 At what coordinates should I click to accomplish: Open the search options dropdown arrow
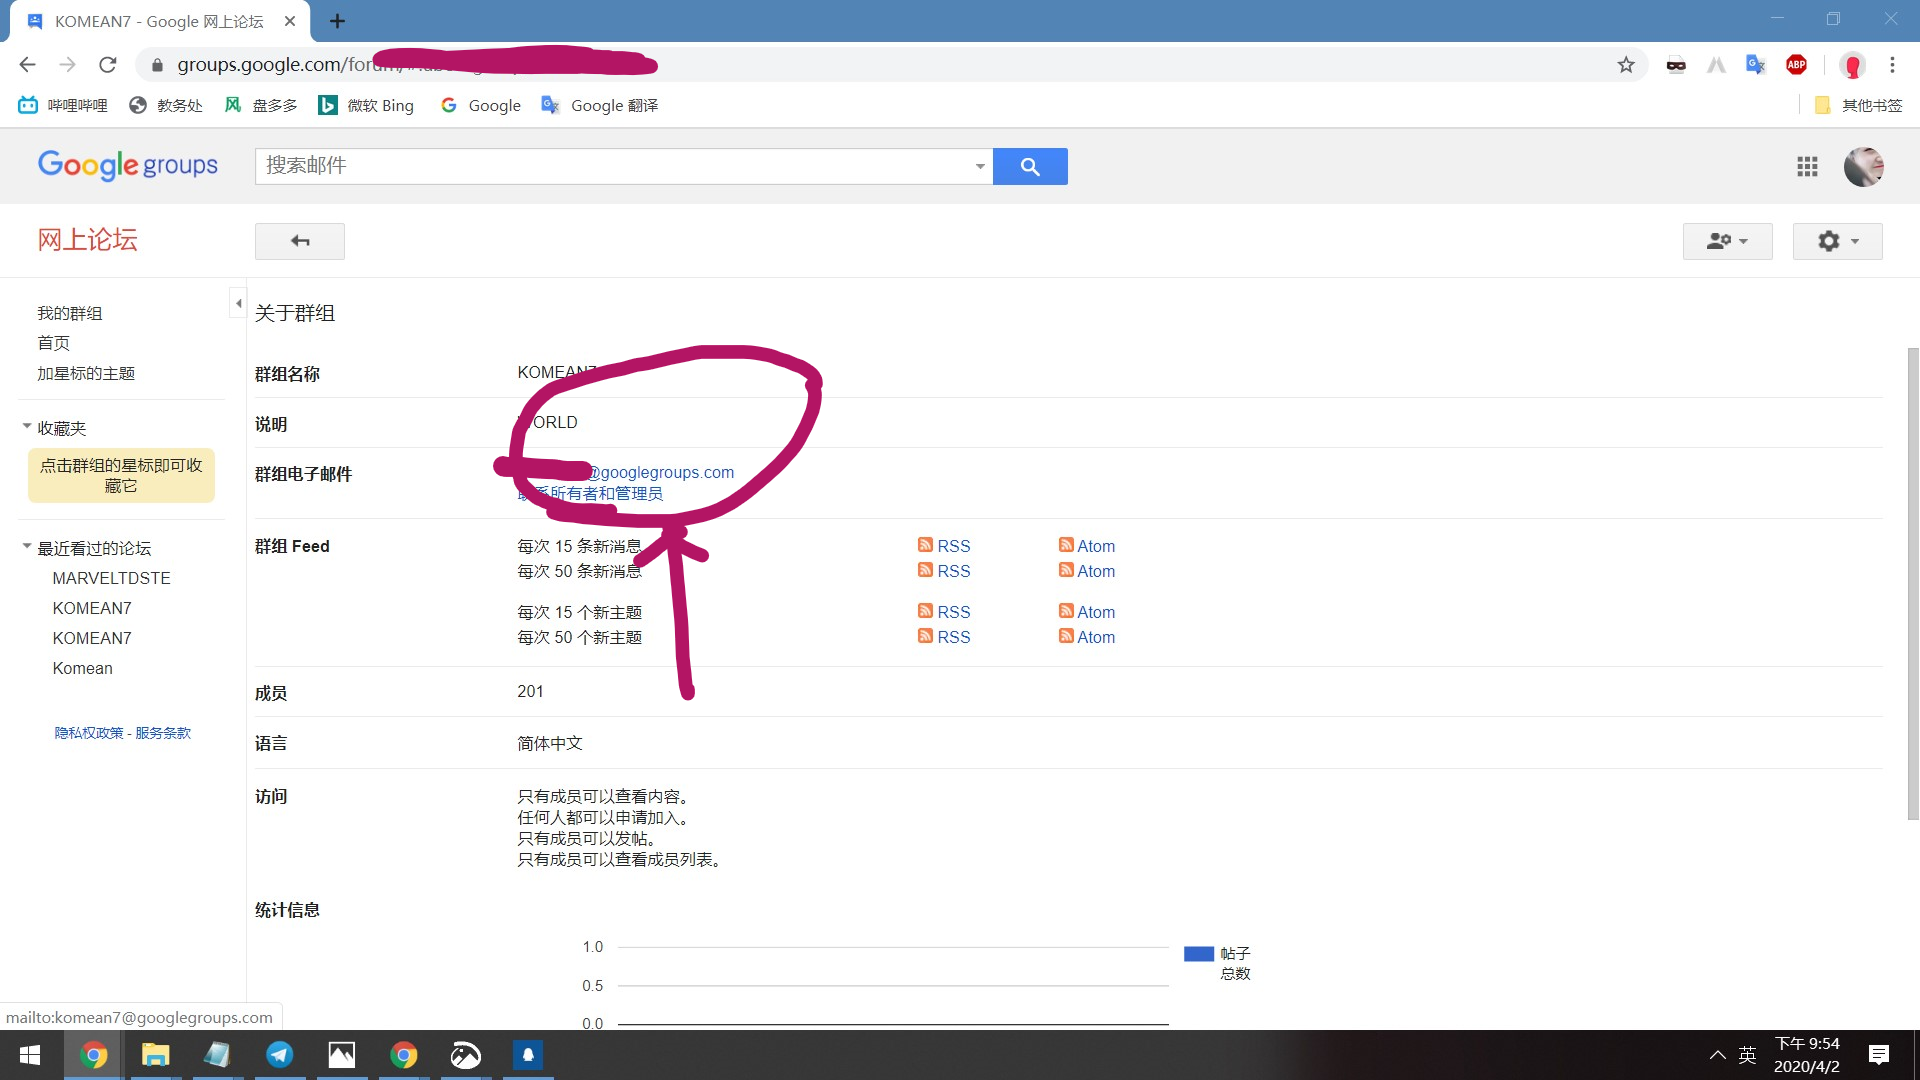(x=979, y=166)
